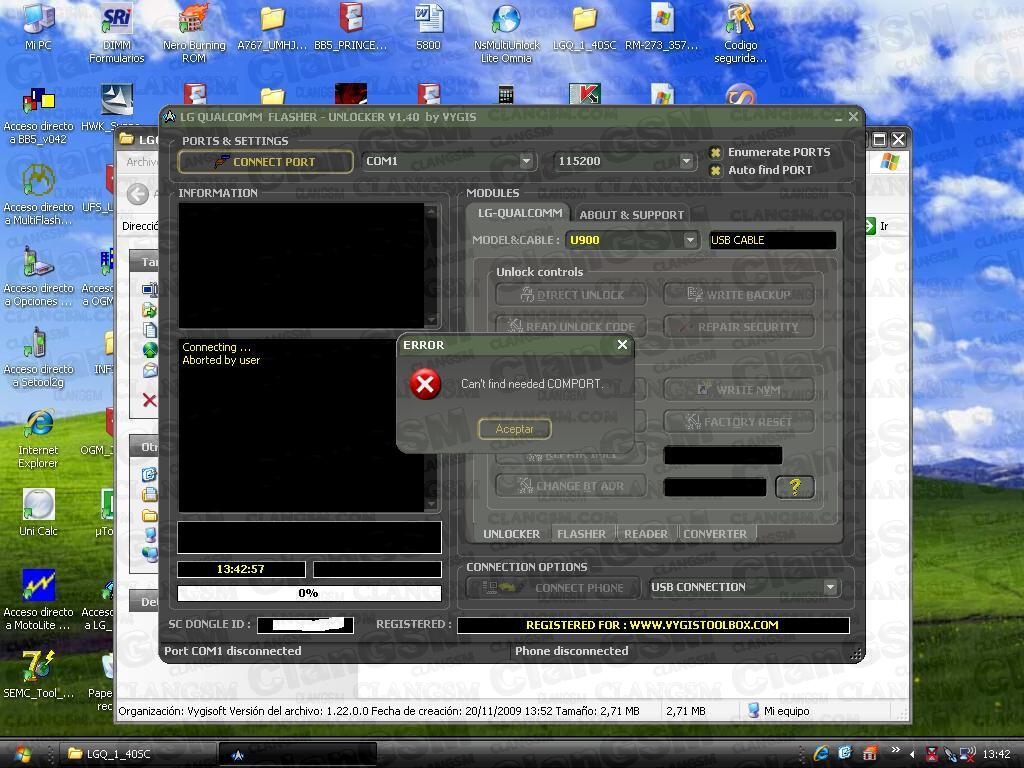Click the registered-for vygistoolbox.com text
Image resolution: width=1024 pixels, height=768 pixels.
point(652,625)
